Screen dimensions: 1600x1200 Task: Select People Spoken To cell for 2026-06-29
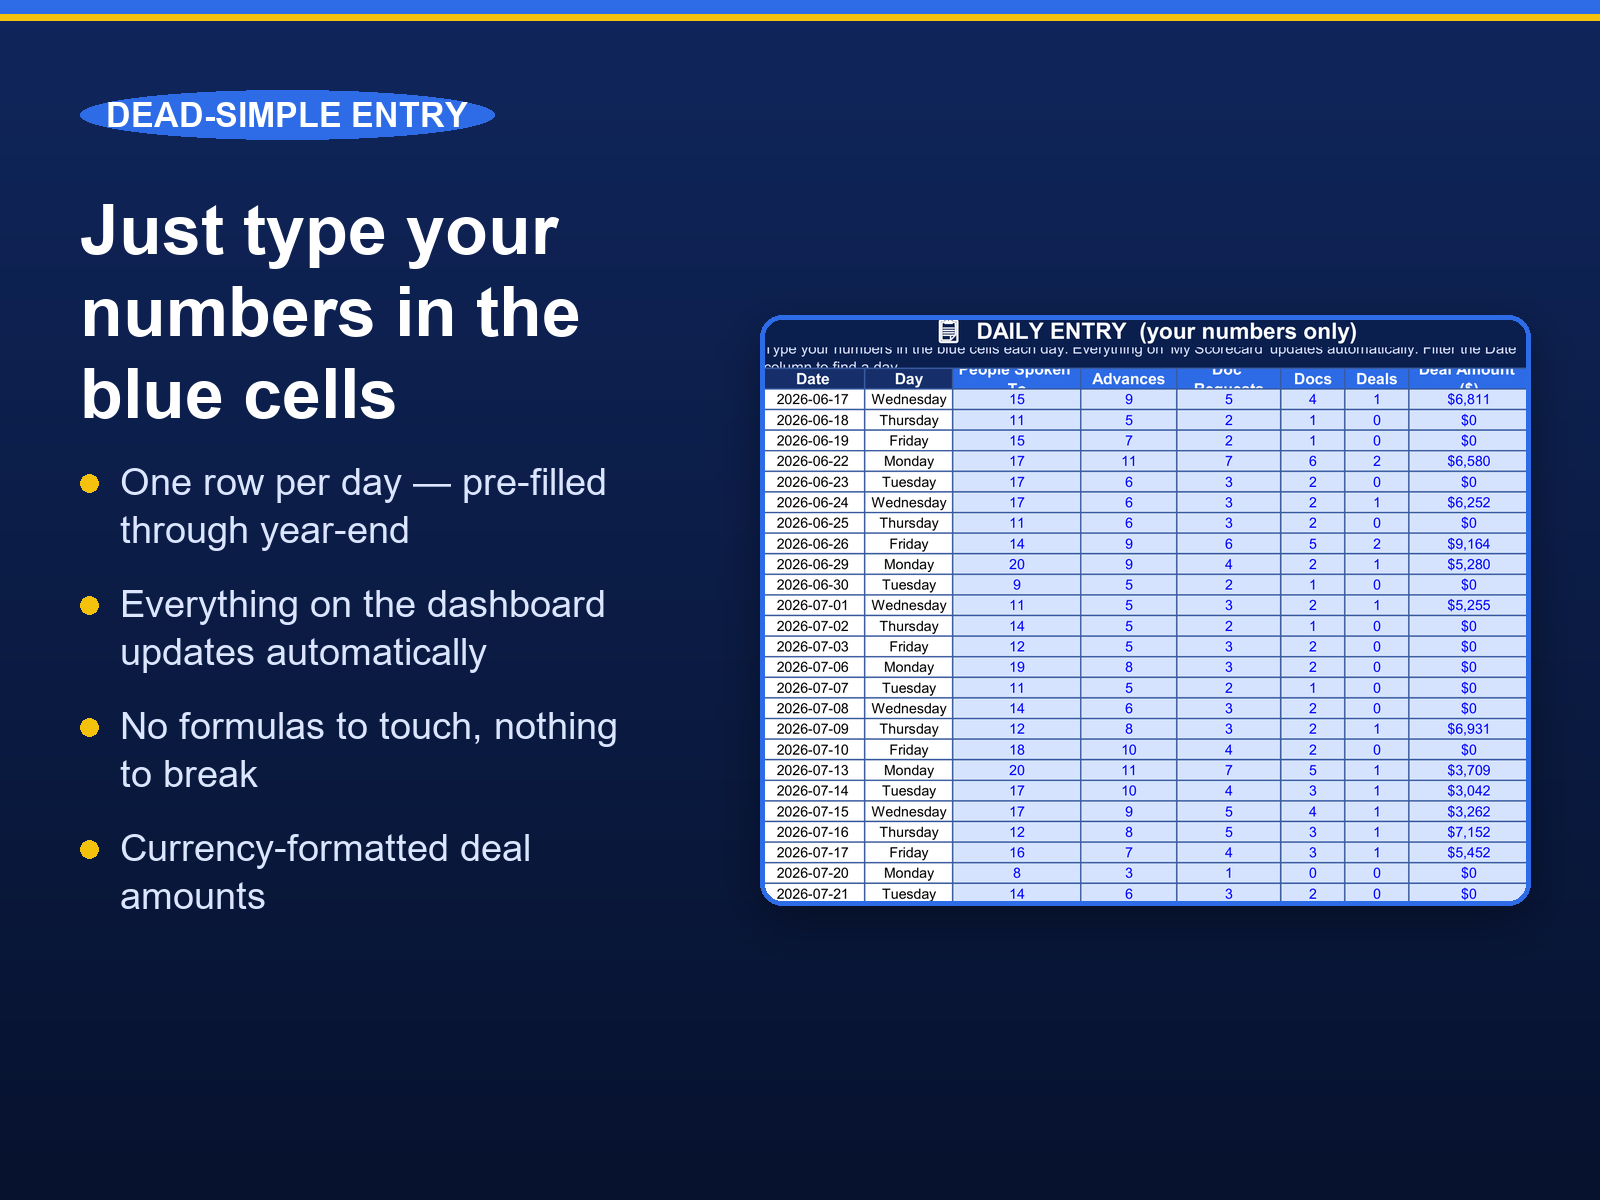[x=1016, y=564]
